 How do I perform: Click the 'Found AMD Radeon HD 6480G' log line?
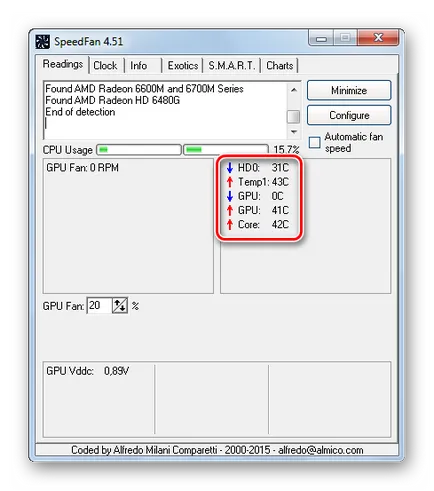pos(112,100)
